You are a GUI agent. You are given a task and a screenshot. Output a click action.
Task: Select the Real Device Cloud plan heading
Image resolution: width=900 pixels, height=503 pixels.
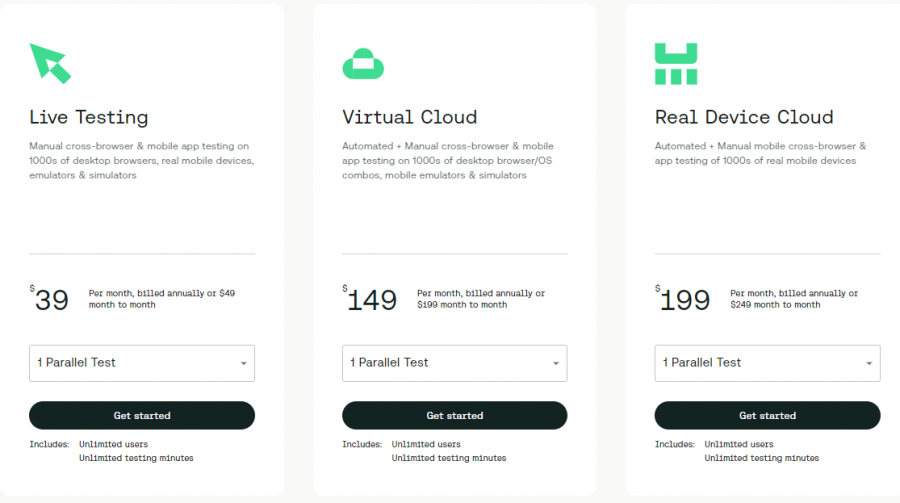tap(744, 117)
